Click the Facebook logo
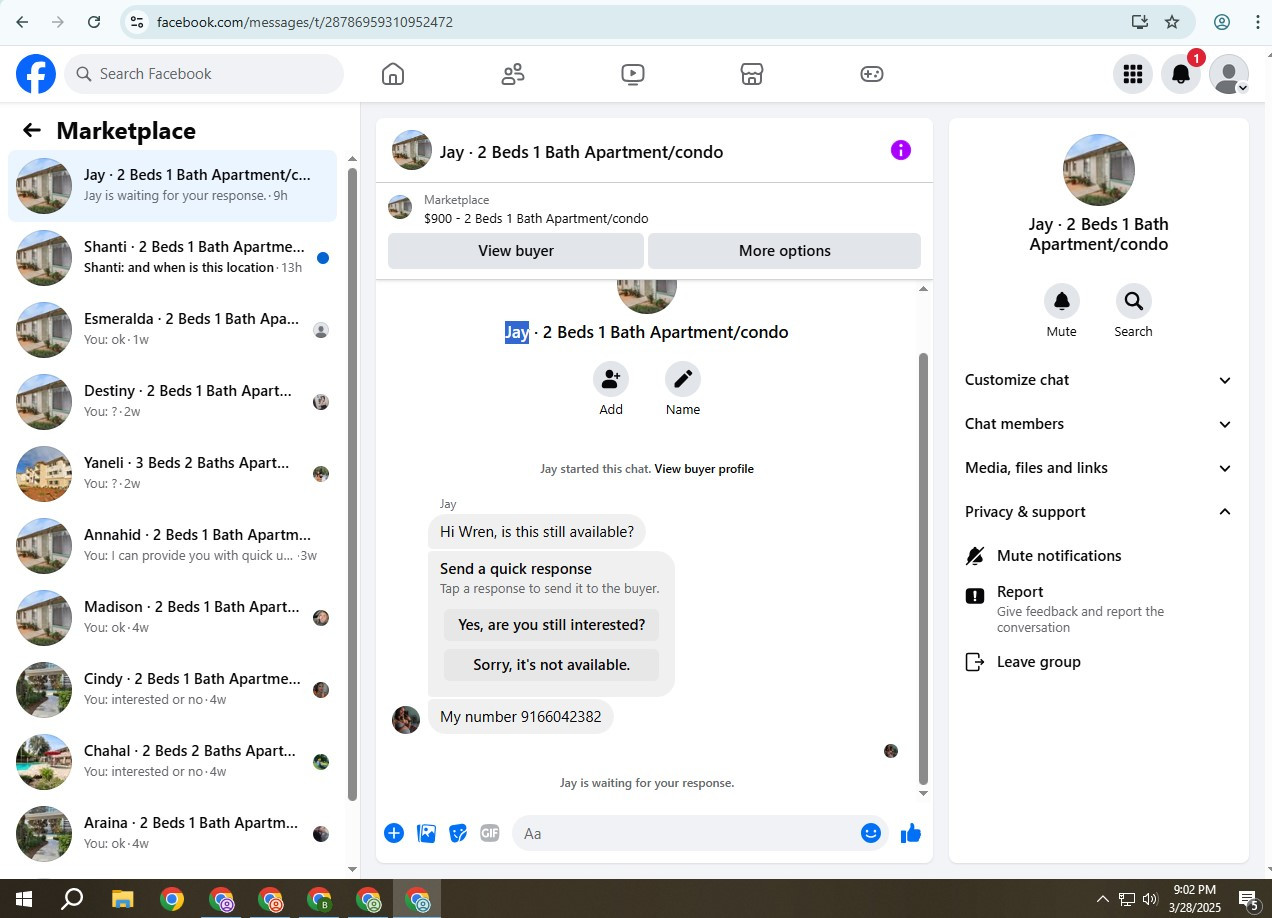 [36, 74]
